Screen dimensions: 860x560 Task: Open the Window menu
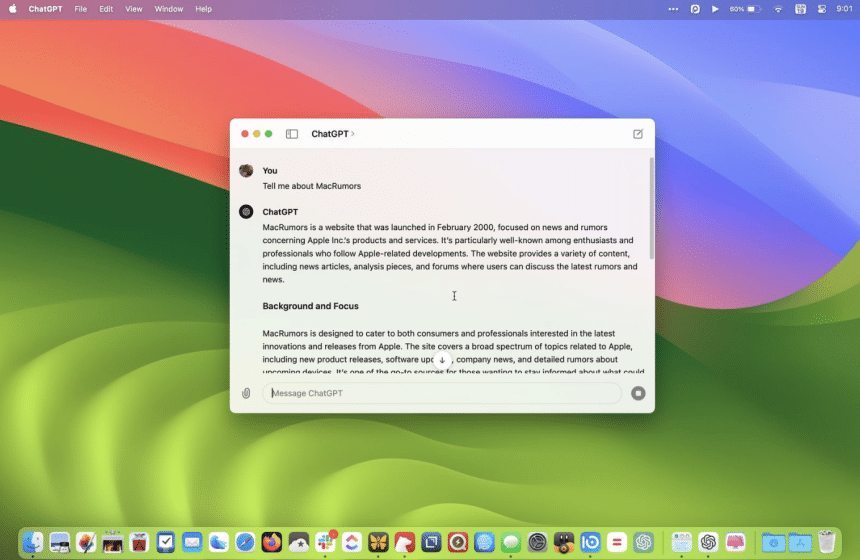(168, 9)
